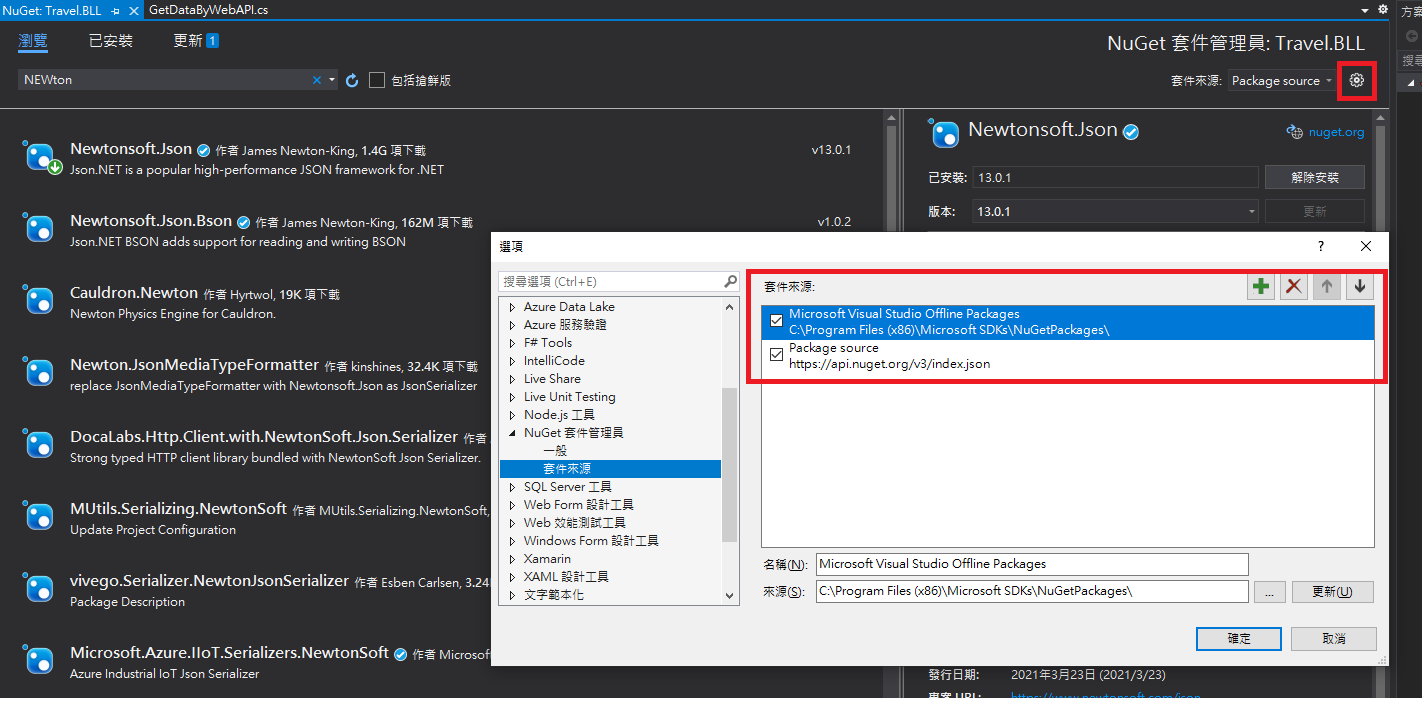Click the options tree scrollbar down arrow
The image size is (1422, 702).
[x=730, y=596]
